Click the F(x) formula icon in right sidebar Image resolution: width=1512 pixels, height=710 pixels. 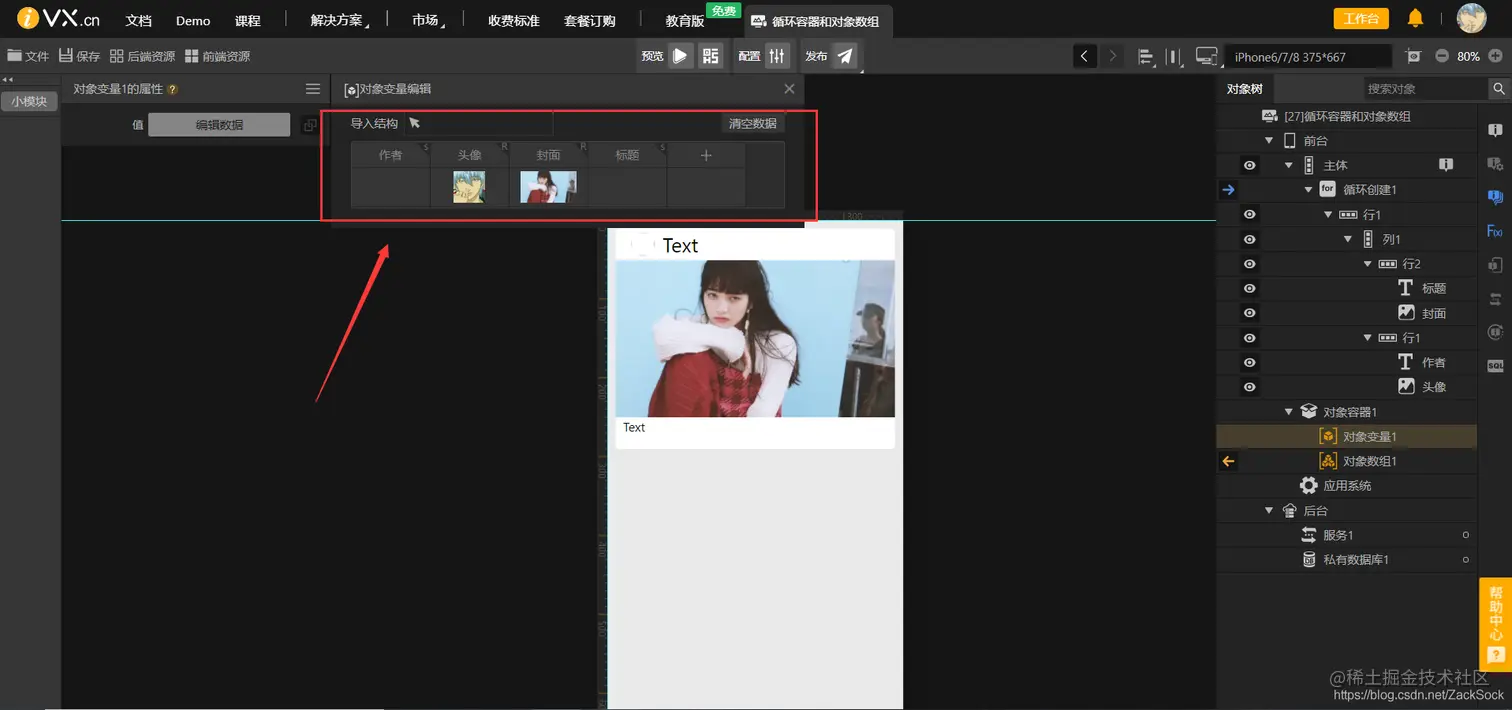pos(1496,231)
